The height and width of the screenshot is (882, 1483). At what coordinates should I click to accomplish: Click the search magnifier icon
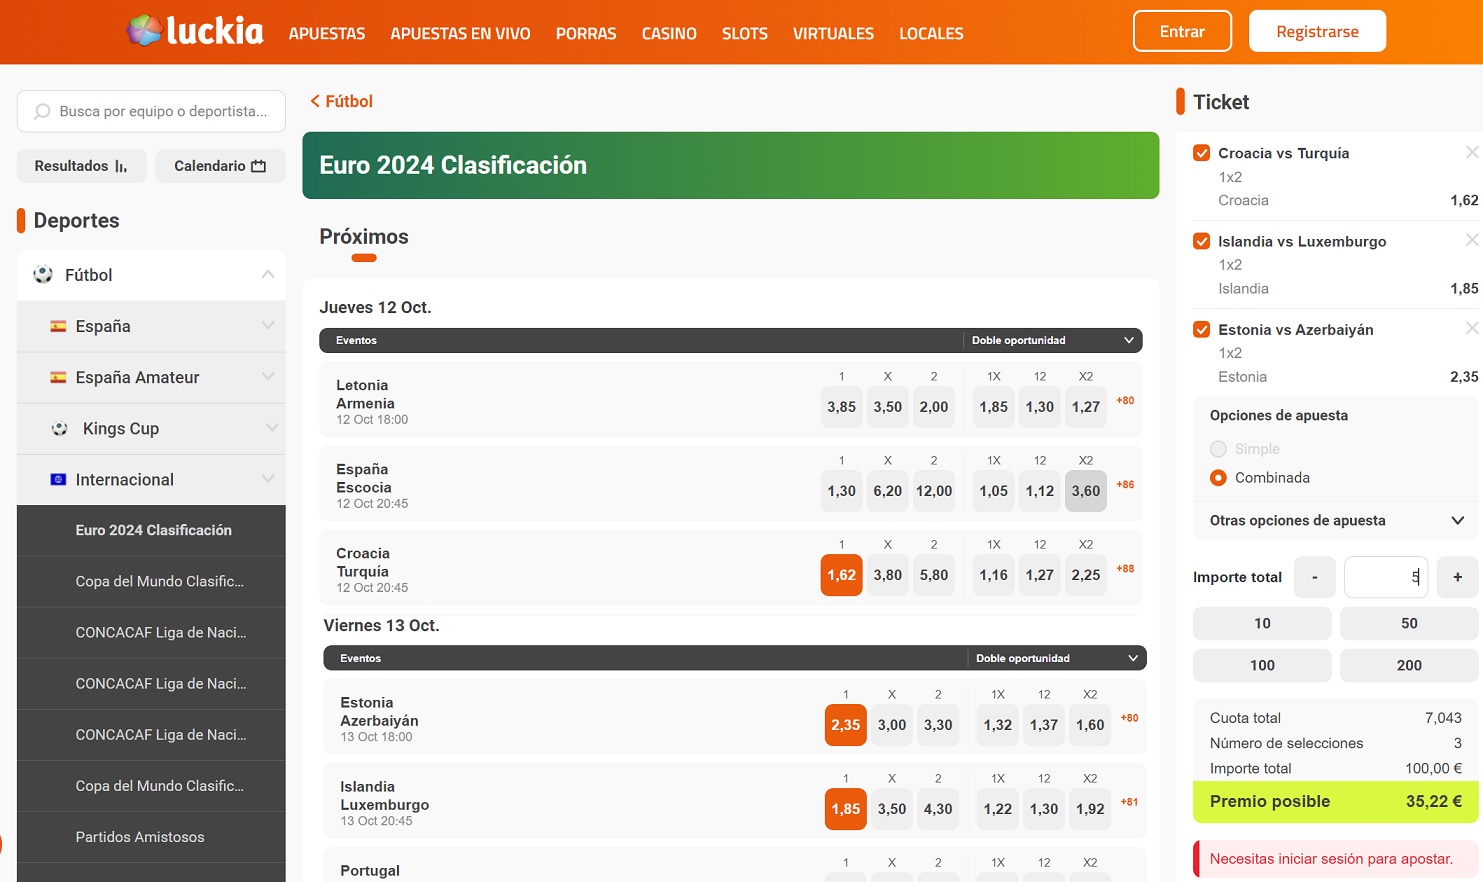click(42, 111)
